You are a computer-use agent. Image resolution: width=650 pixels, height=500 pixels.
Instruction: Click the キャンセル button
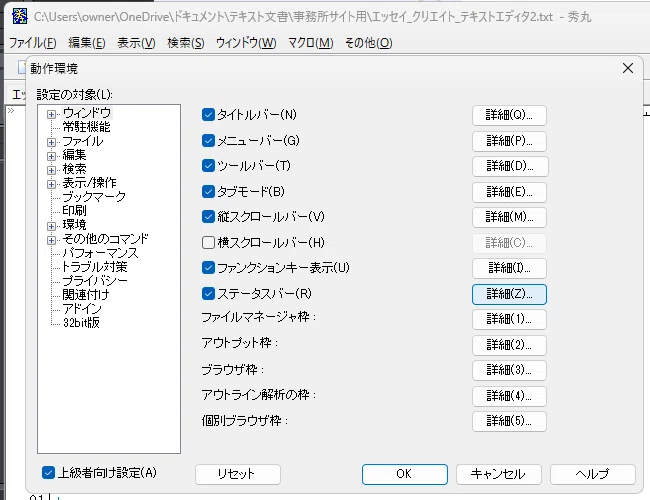[499, 474]
